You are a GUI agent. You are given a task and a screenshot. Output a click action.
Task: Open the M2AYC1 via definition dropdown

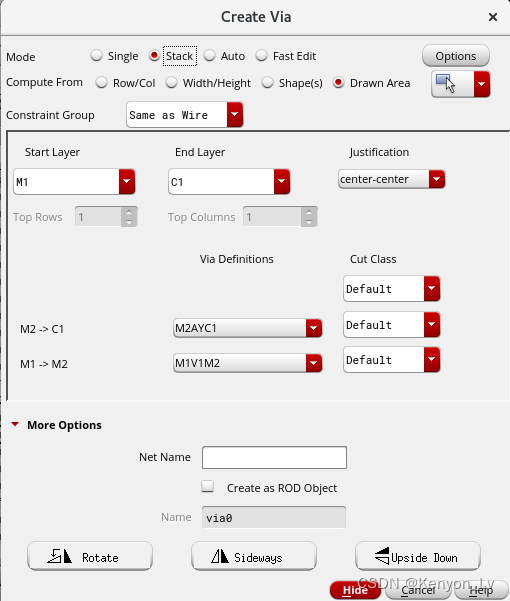[x=248, y=328]
